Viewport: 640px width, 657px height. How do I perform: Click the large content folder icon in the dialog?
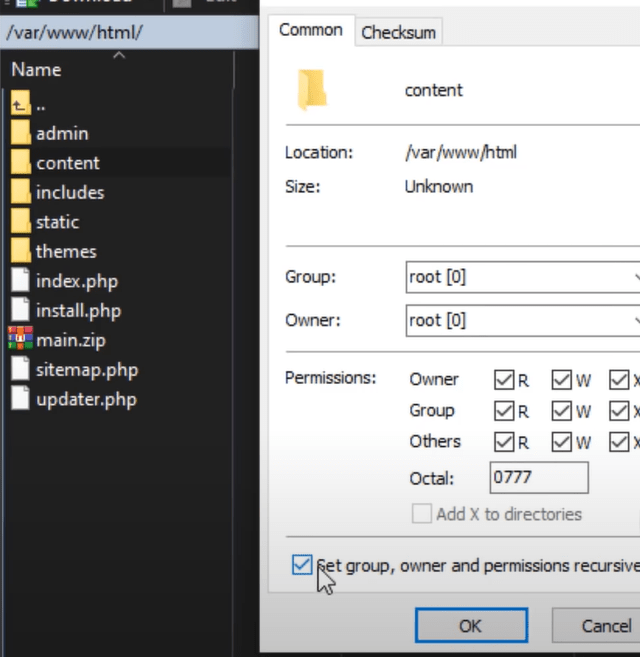(312, 90)
